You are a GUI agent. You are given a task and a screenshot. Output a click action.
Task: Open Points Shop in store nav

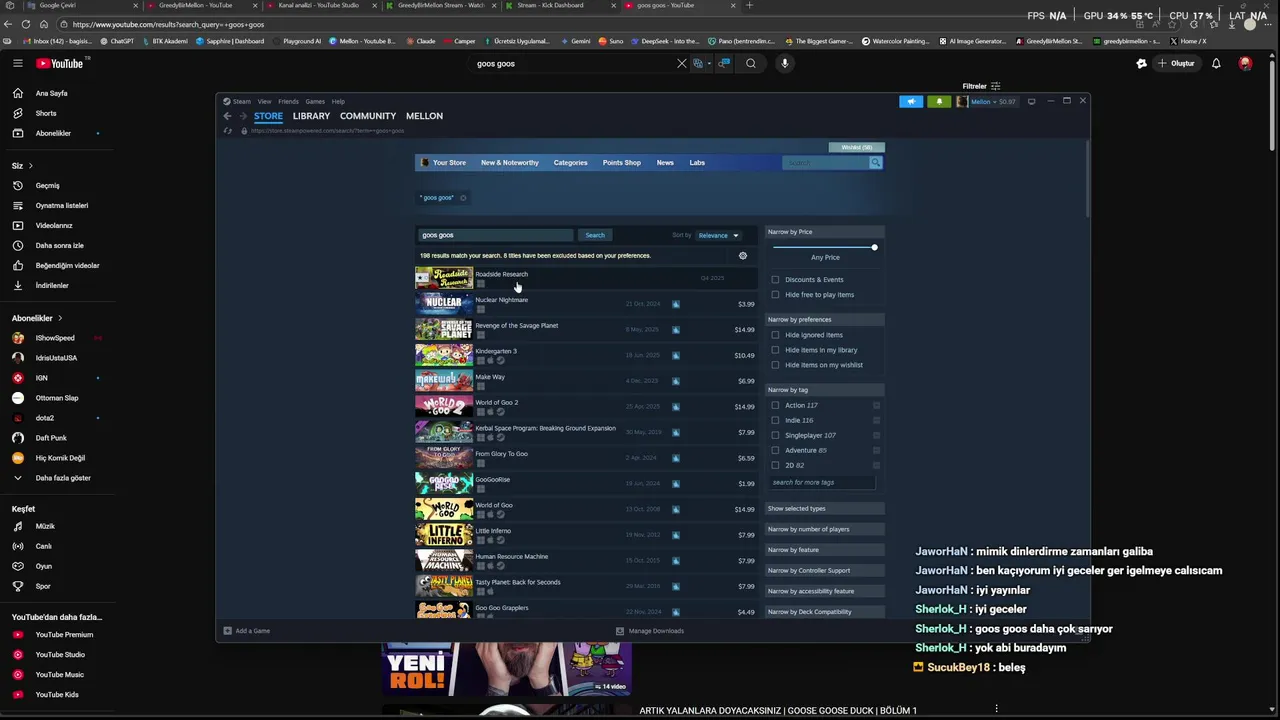[621, 163]
